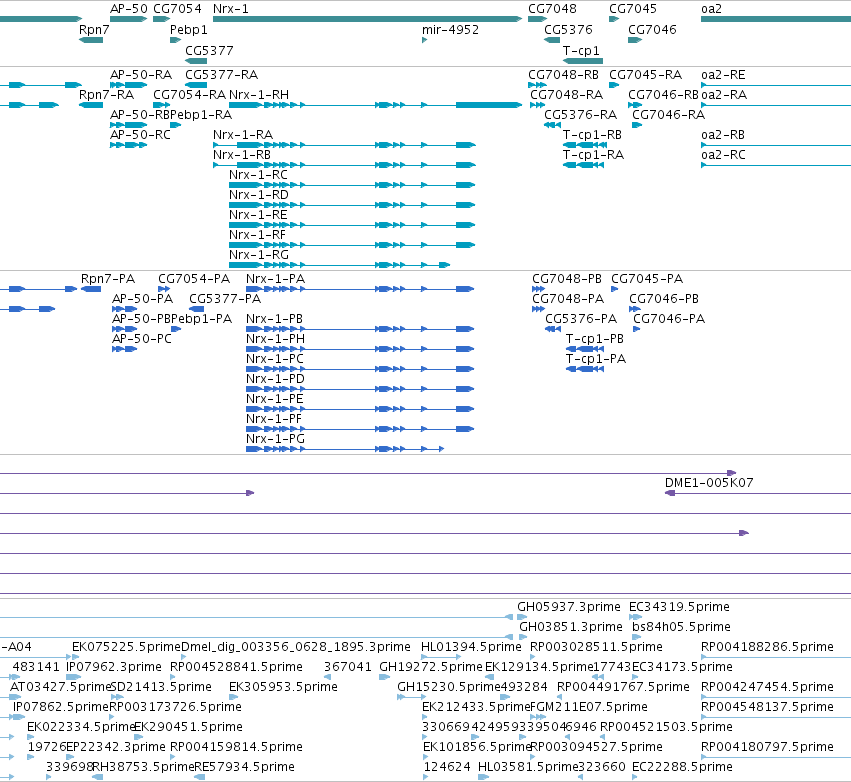Click the DME1-005K07 BAC clone label
Viewport: 851px width, 782px height.
click(709, 482)
